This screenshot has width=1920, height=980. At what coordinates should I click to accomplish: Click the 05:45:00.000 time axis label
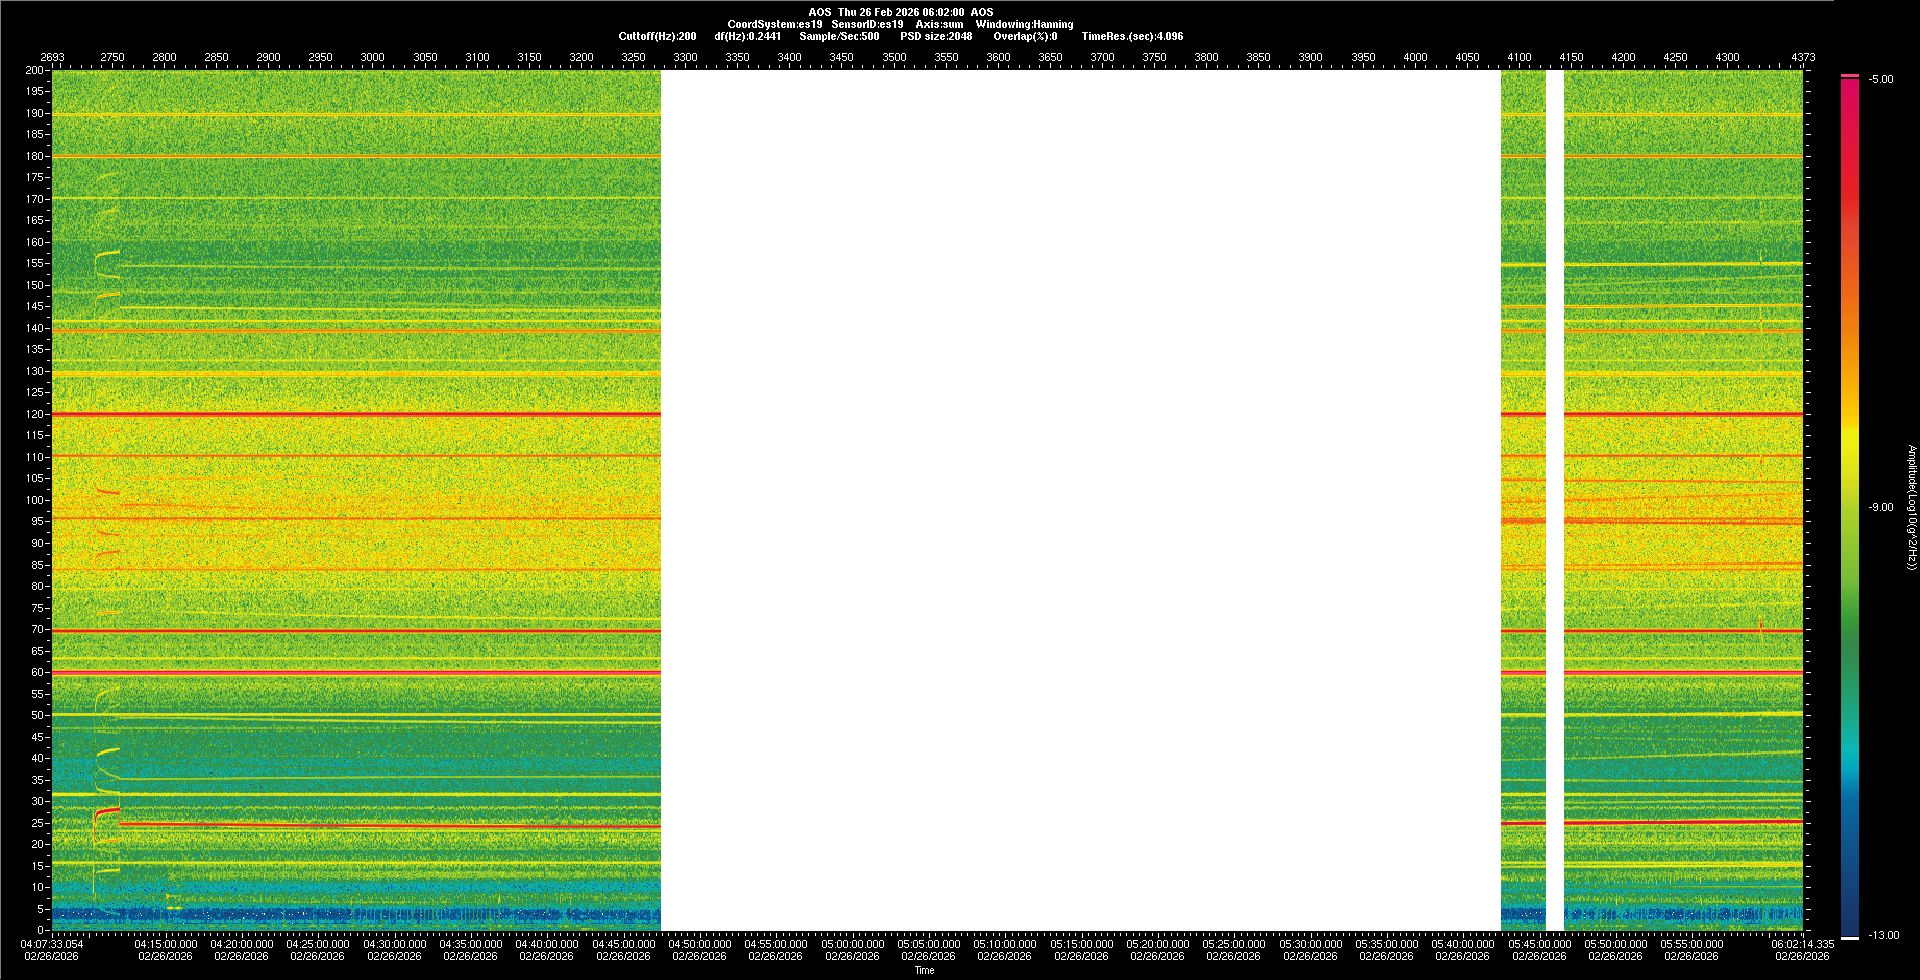[x=1539, y=944]
